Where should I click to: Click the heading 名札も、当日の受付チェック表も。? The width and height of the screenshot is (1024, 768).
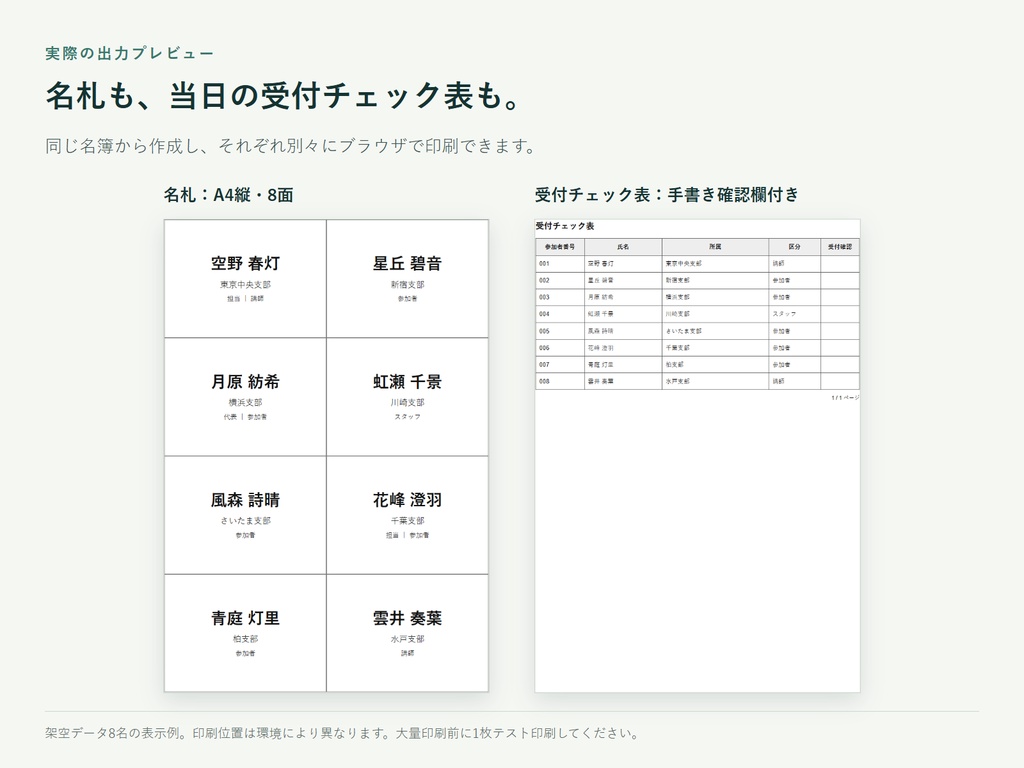coord(284,96)
